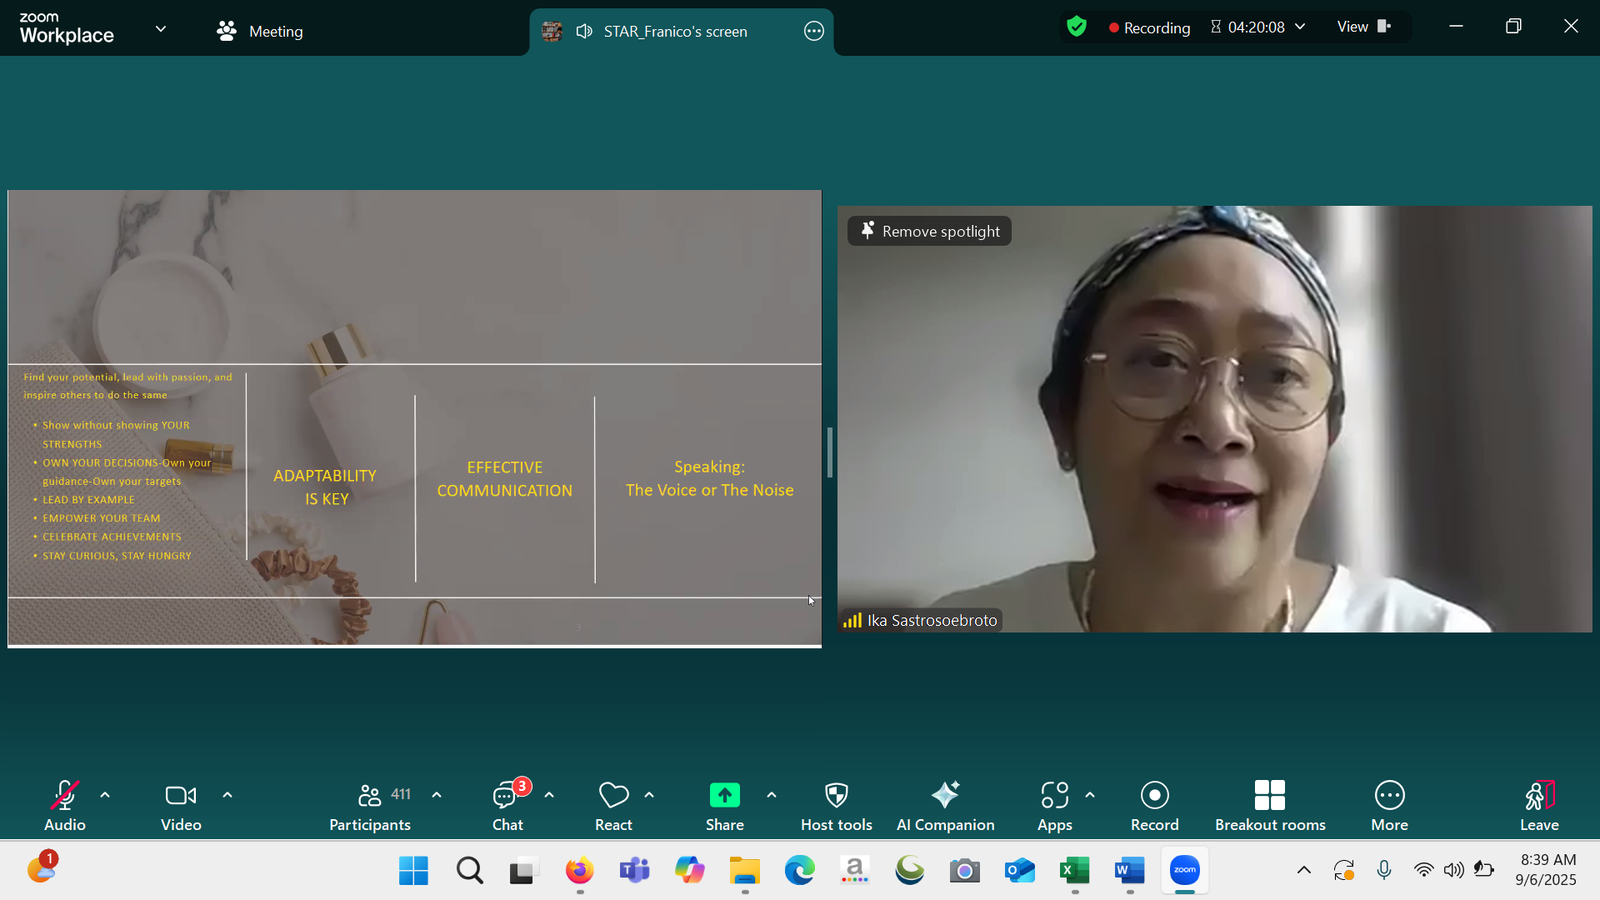Click Remove spotlight button
Image resolution: width=1600 pixels, height=900 pixels.
coord(930,231)
